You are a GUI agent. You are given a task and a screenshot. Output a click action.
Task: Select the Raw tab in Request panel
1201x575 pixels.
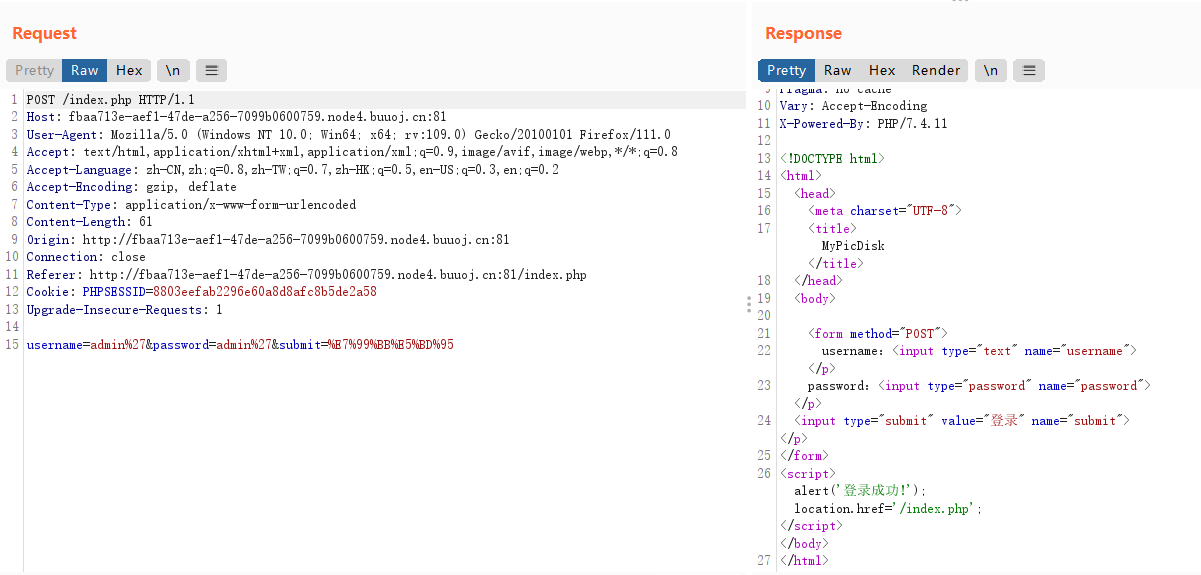85,70
